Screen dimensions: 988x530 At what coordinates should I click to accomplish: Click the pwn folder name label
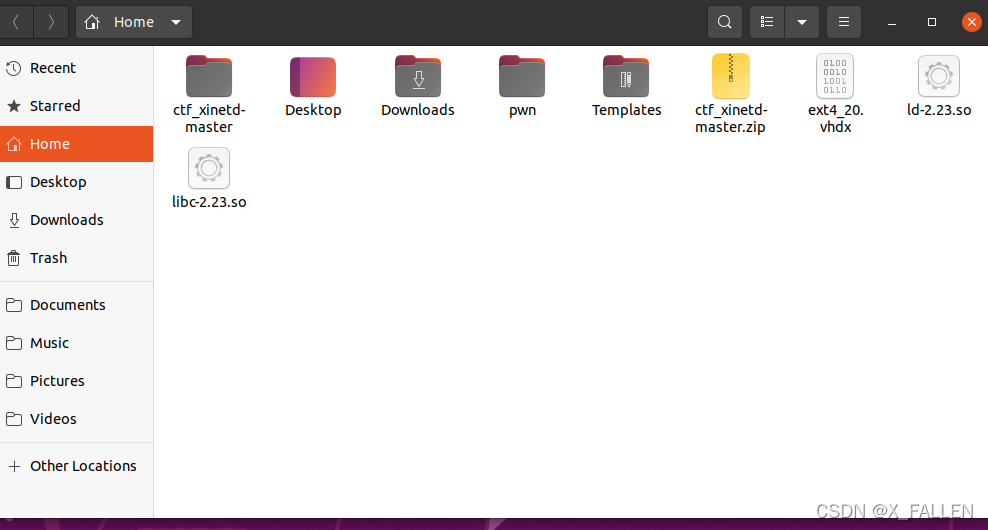coord(522,111)
